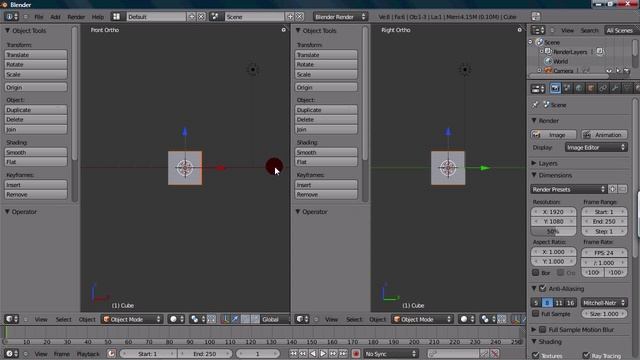Open World properties tab icon
The height and width of the screenshot is (360, 640).
coord(579,88)
